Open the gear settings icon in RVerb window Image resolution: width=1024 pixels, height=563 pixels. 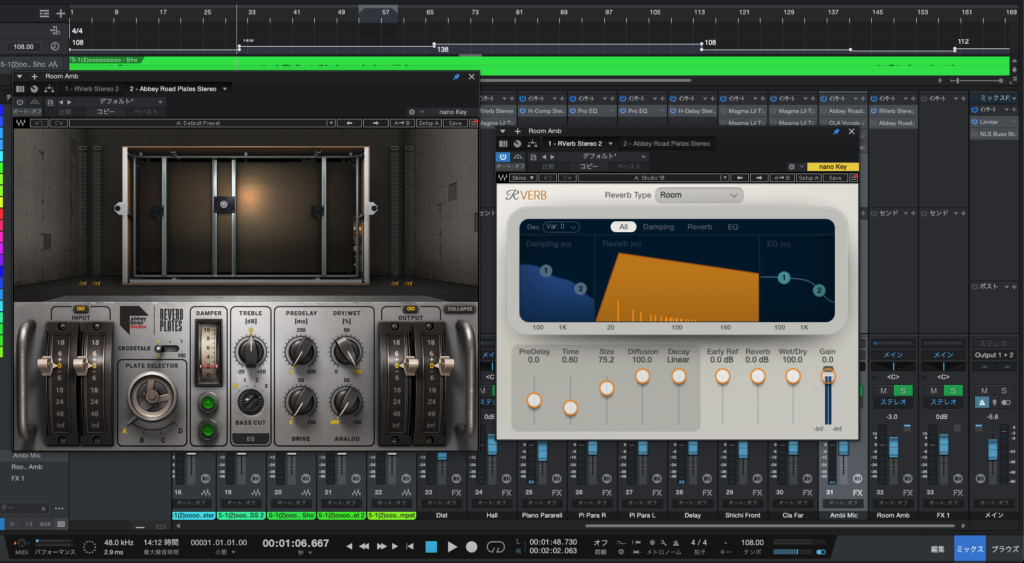point(792,167)
